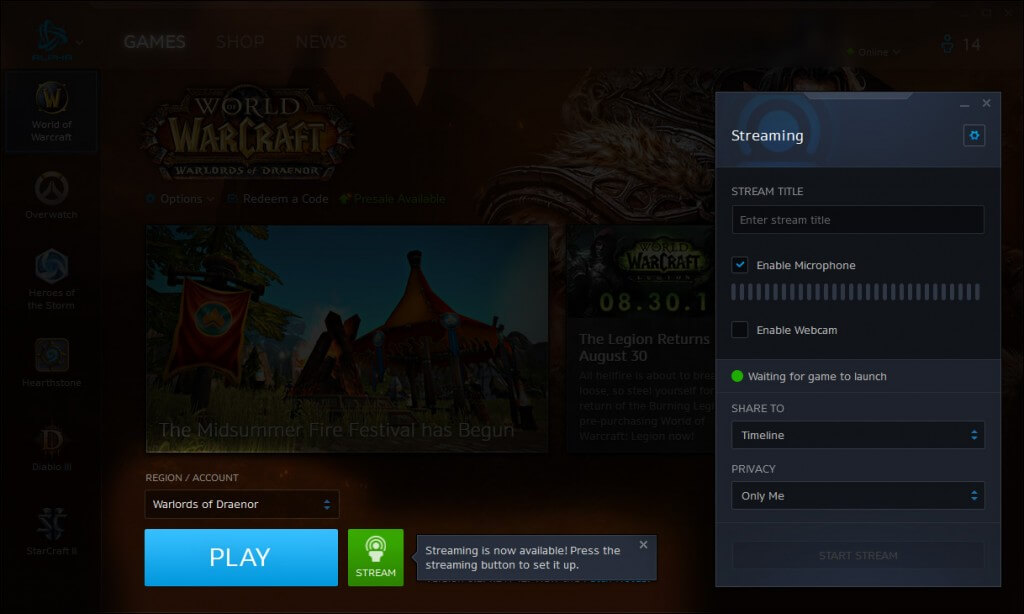1024x614 pixels.
Task: Open the friends list icon
Action: [947, 45]
